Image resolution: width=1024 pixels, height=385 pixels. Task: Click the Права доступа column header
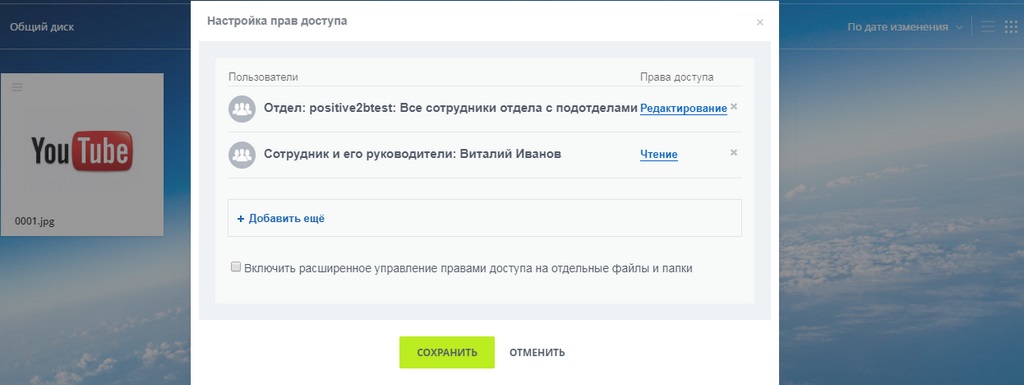pyautogui.click(x=677, y=77)
